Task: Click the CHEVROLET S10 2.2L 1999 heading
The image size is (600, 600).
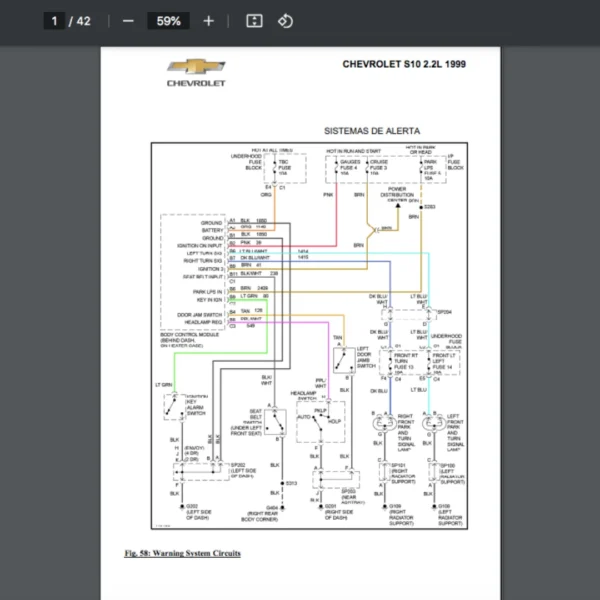Action: [x=404, y=64]
